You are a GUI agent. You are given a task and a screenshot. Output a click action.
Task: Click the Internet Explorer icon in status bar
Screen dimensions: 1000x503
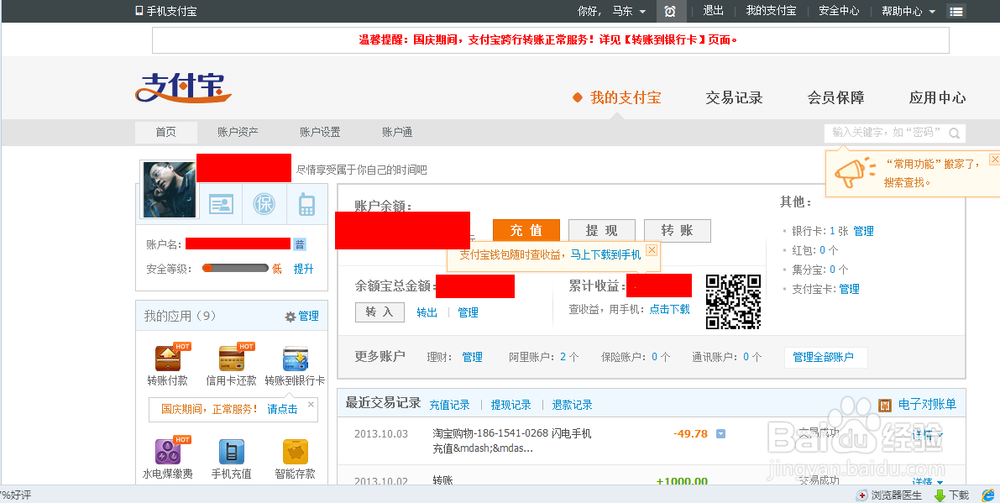coord(988,495)
